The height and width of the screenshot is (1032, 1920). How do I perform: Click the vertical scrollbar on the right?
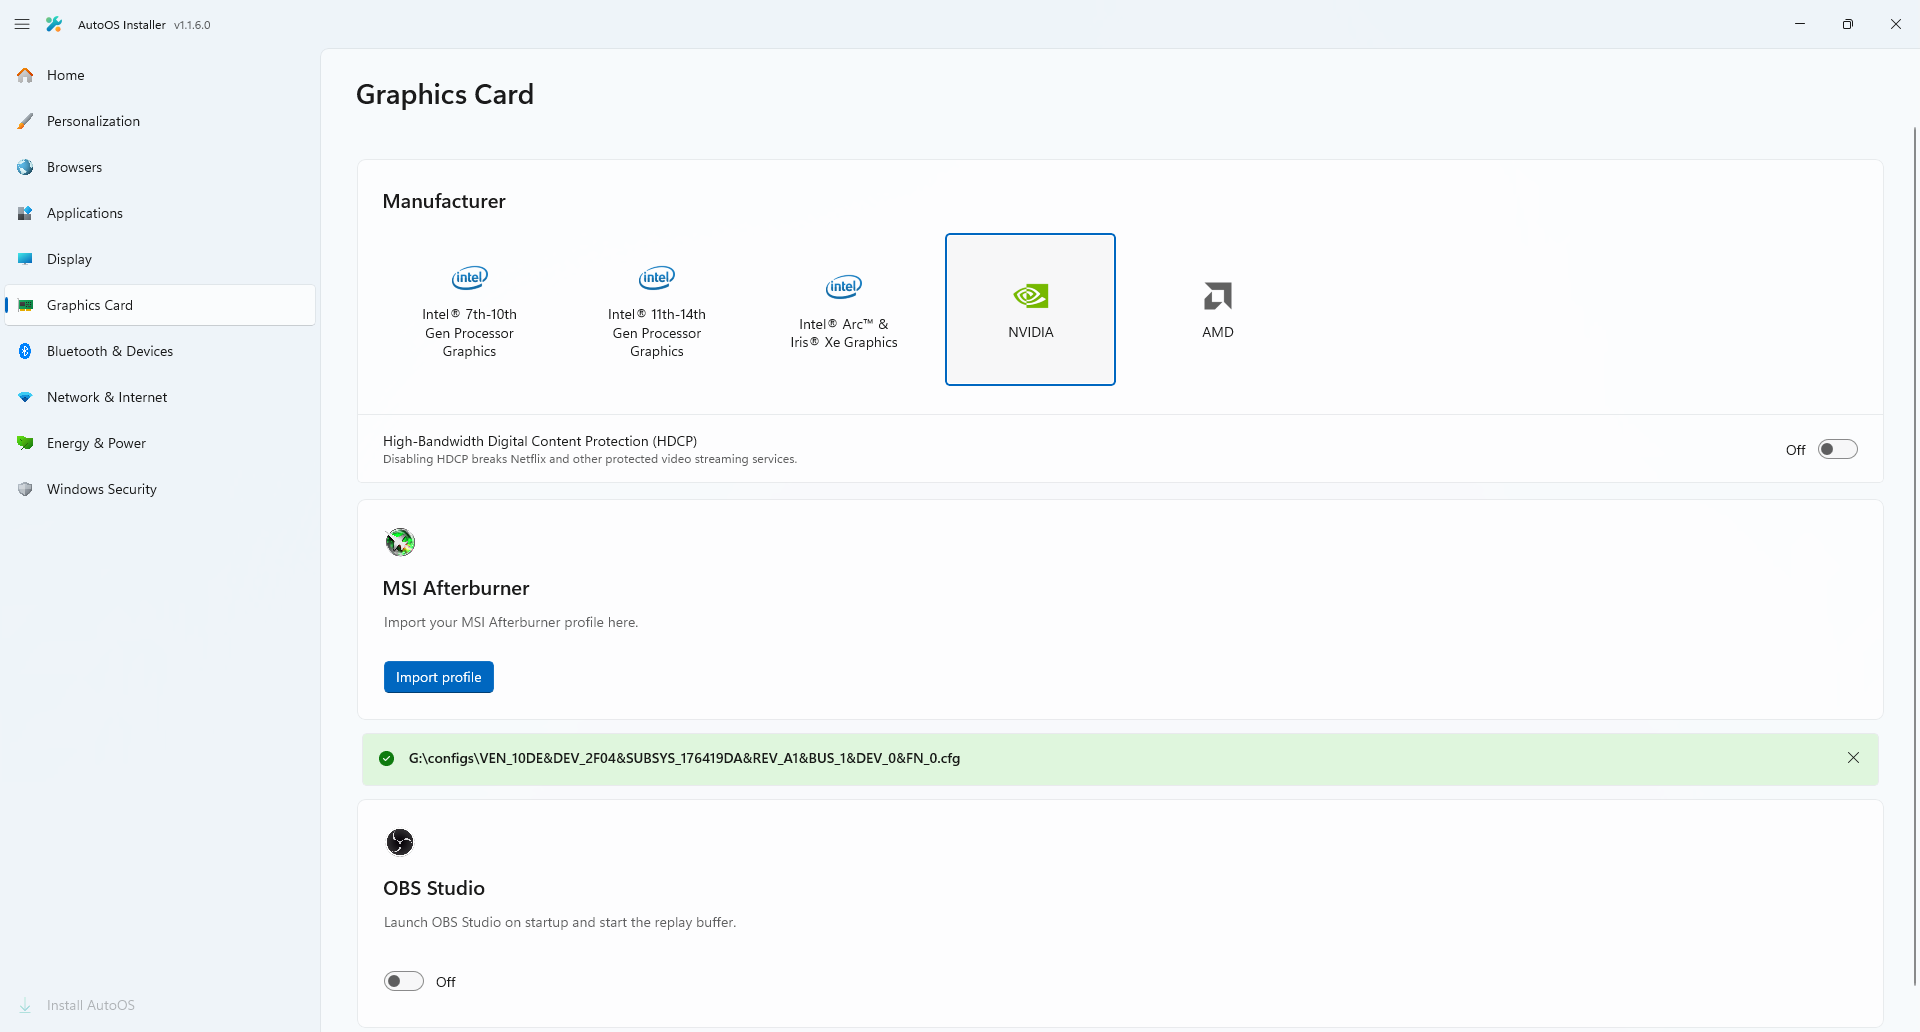tap(1915, 555)
